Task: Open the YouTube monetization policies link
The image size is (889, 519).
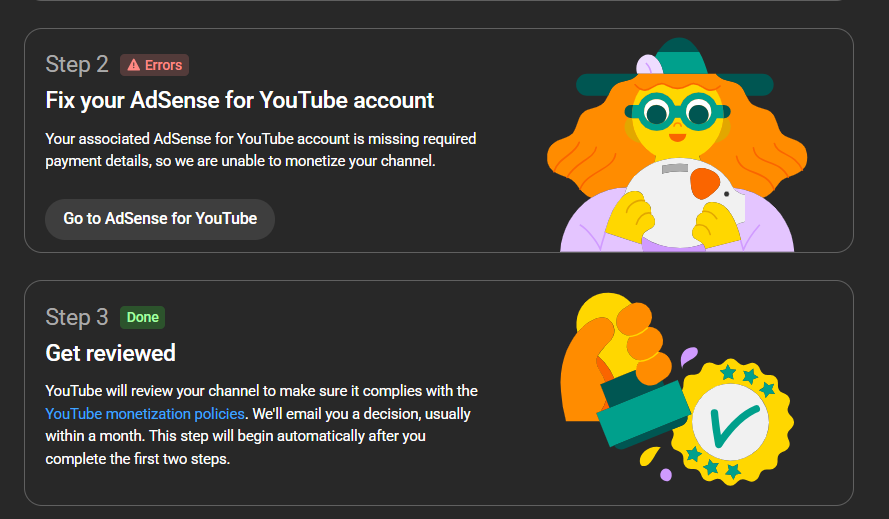Action: point(145,413)
